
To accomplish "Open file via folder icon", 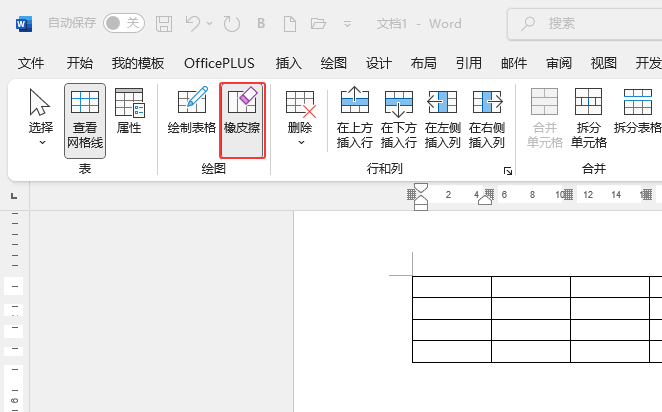I will pyautogui.click(x=318, y=23).
